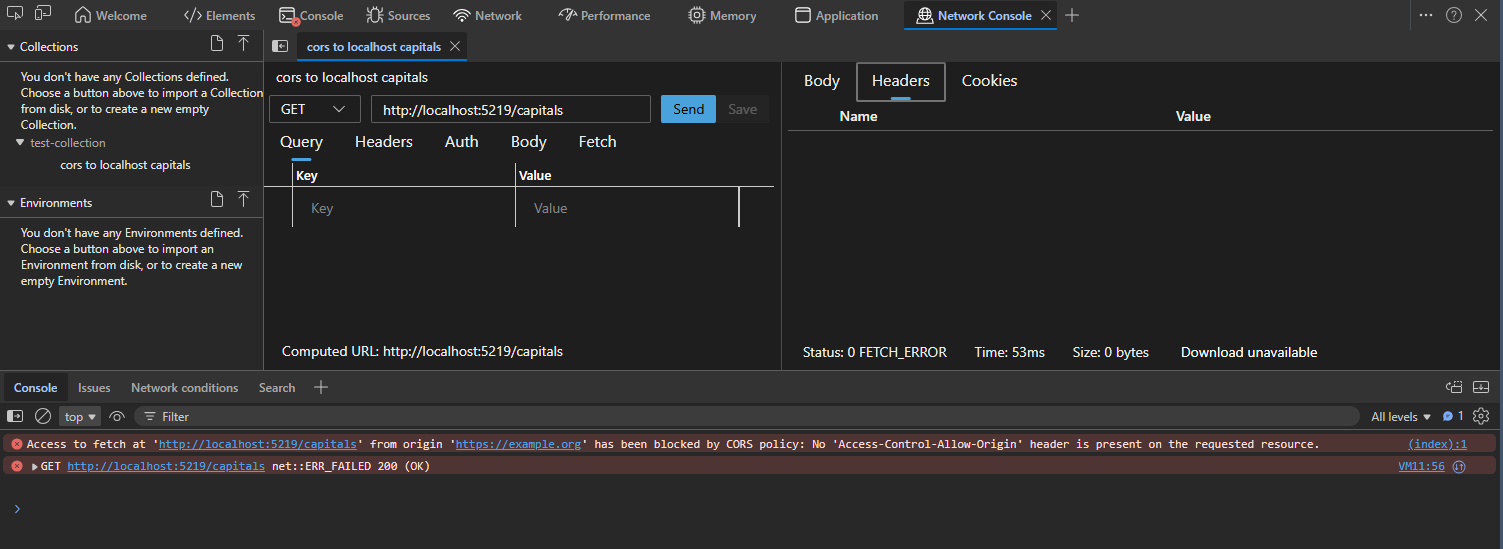
Task: Open the Network tab
Action: [487, 15]
